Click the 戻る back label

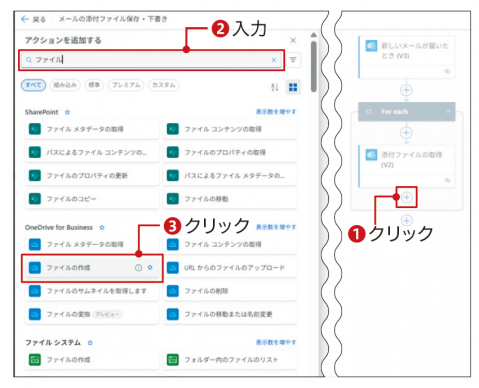point(39,20)
